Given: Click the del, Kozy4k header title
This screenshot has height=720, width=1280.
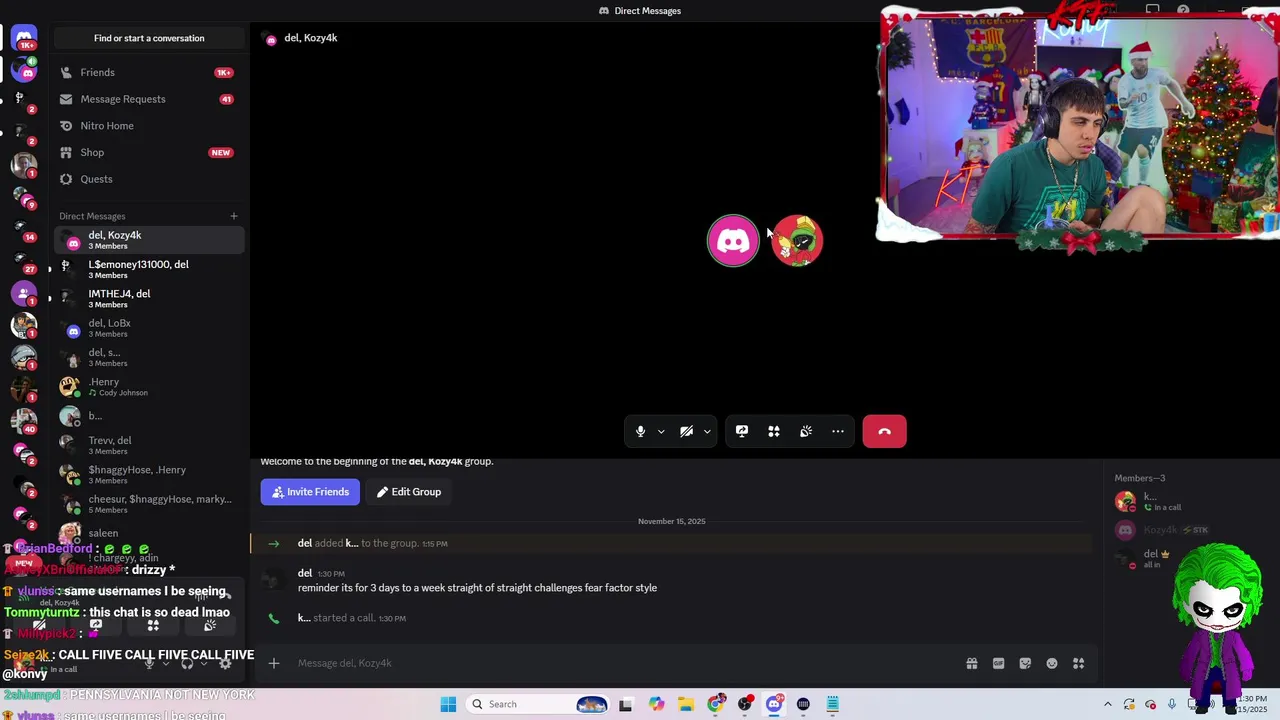Looking at the screenshot, I should click(311, 38).
